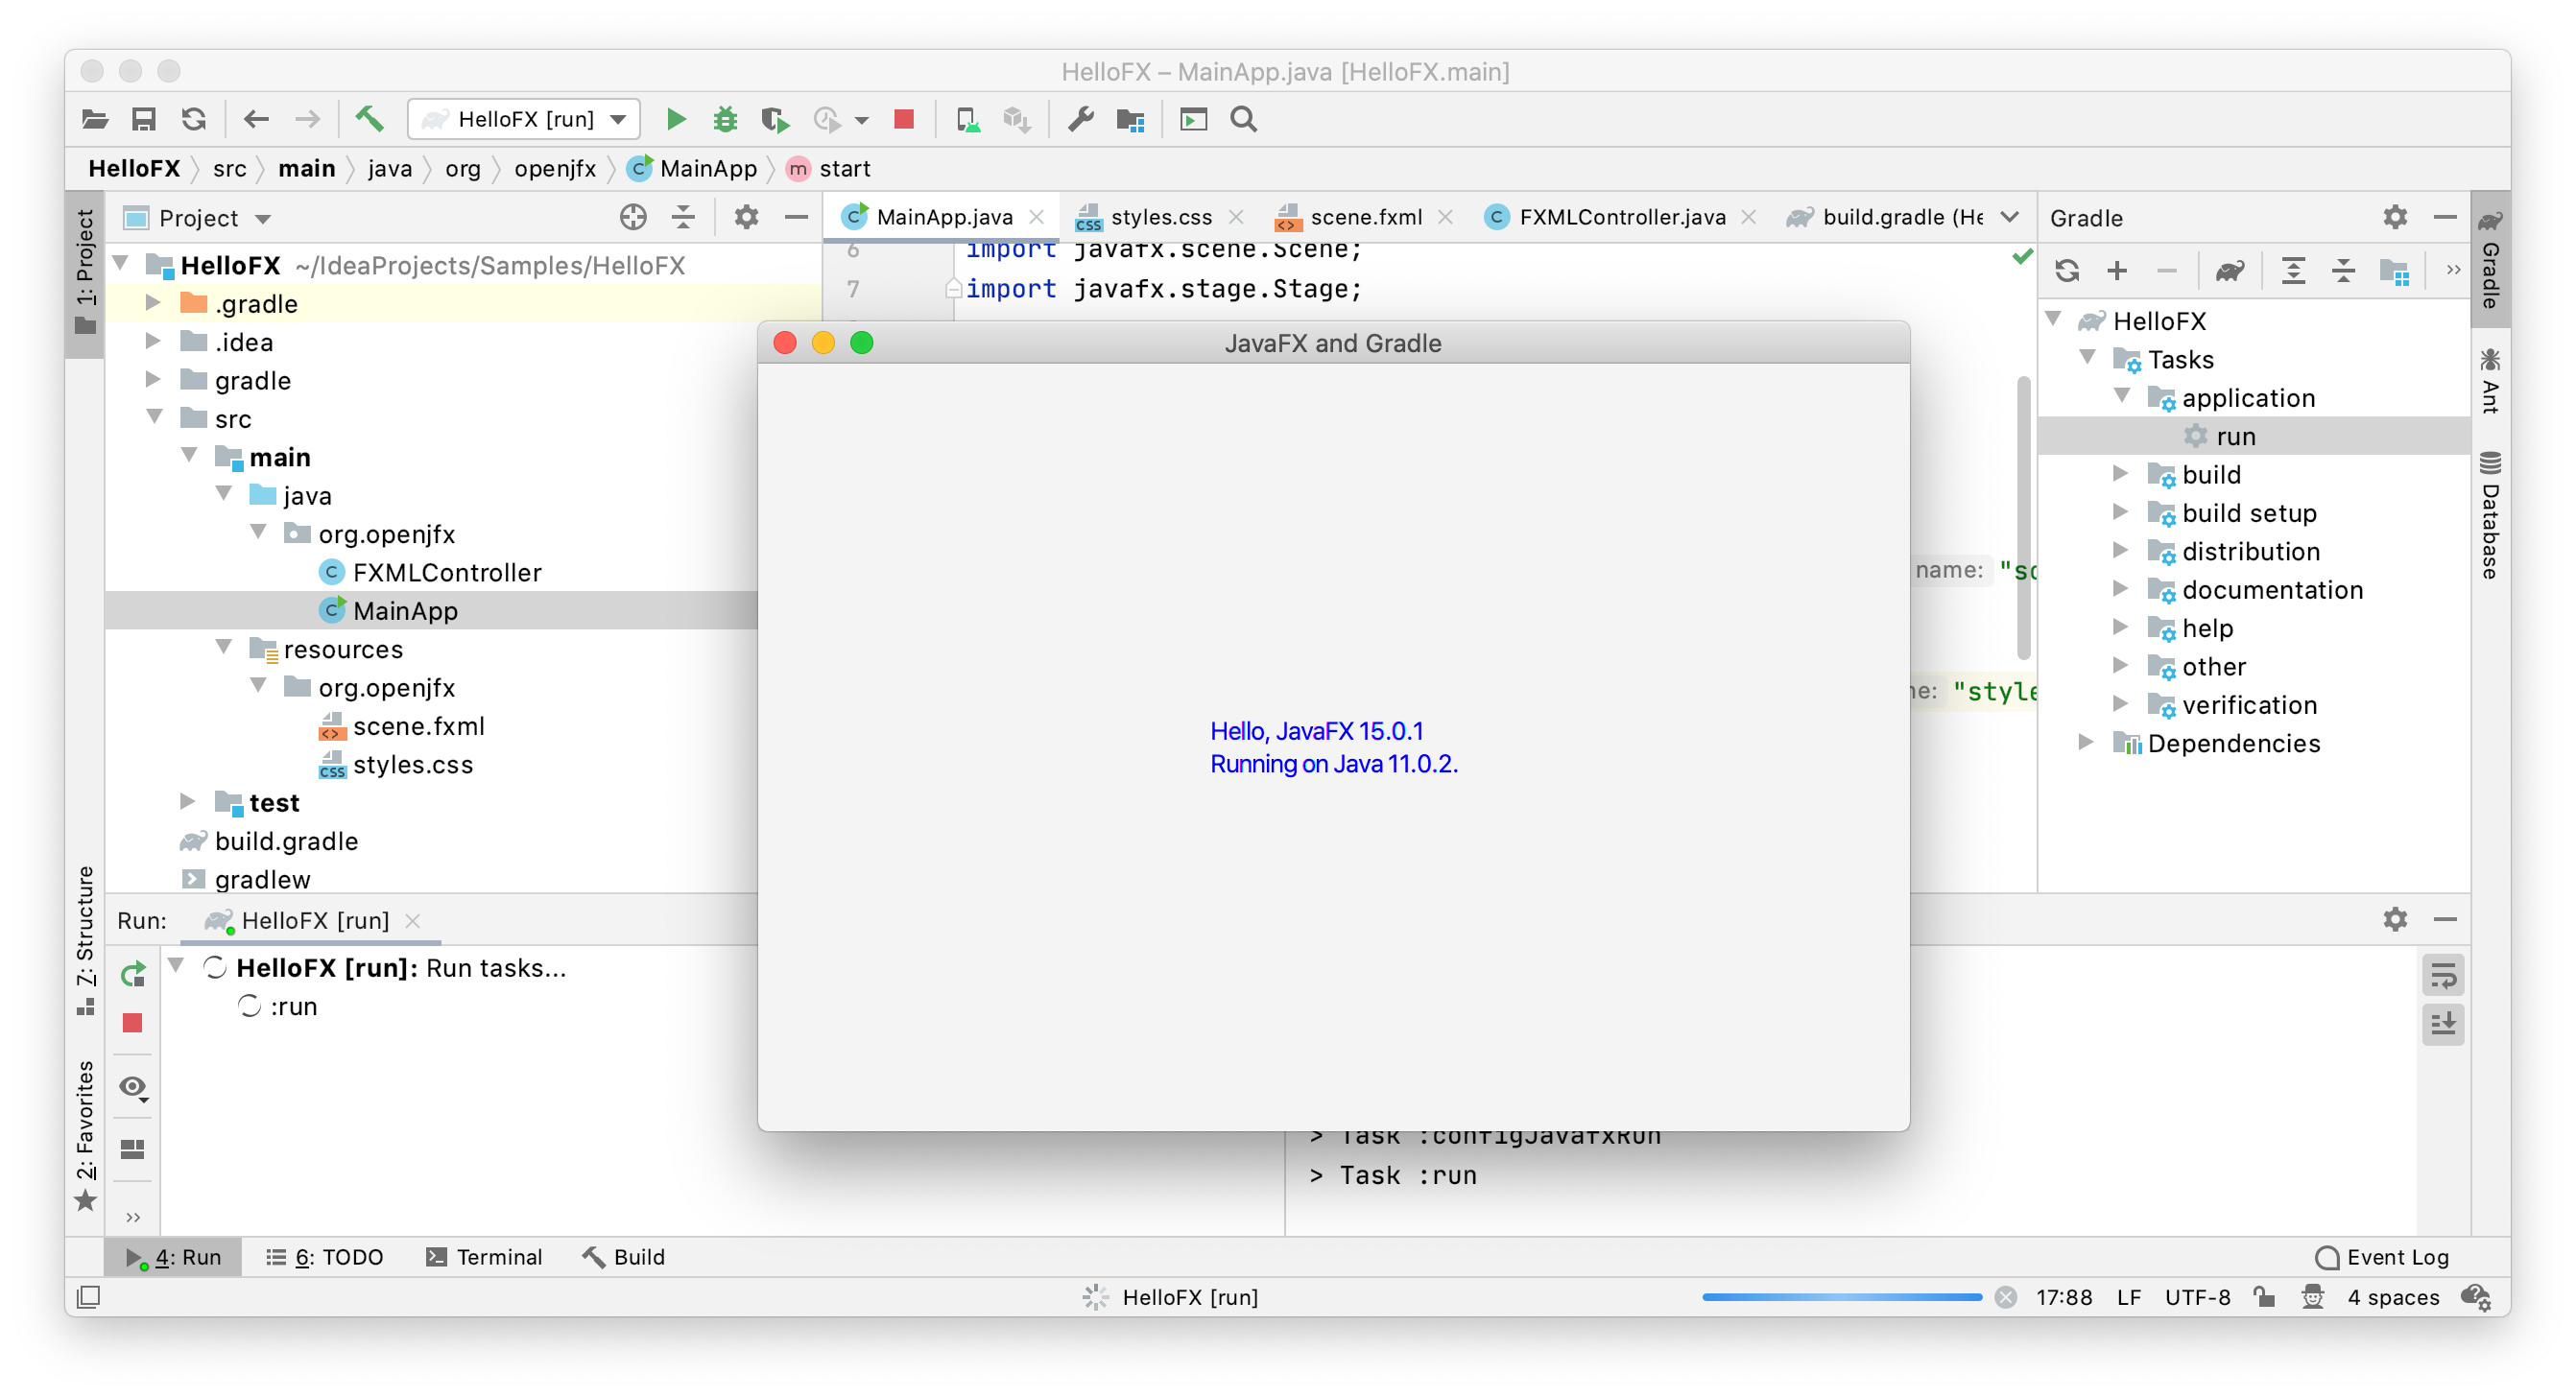Viewport: 2576px width, 1397px height.
Task: Click the Debug bug icon
Action: pyautogui.click(x=725, y=120)
